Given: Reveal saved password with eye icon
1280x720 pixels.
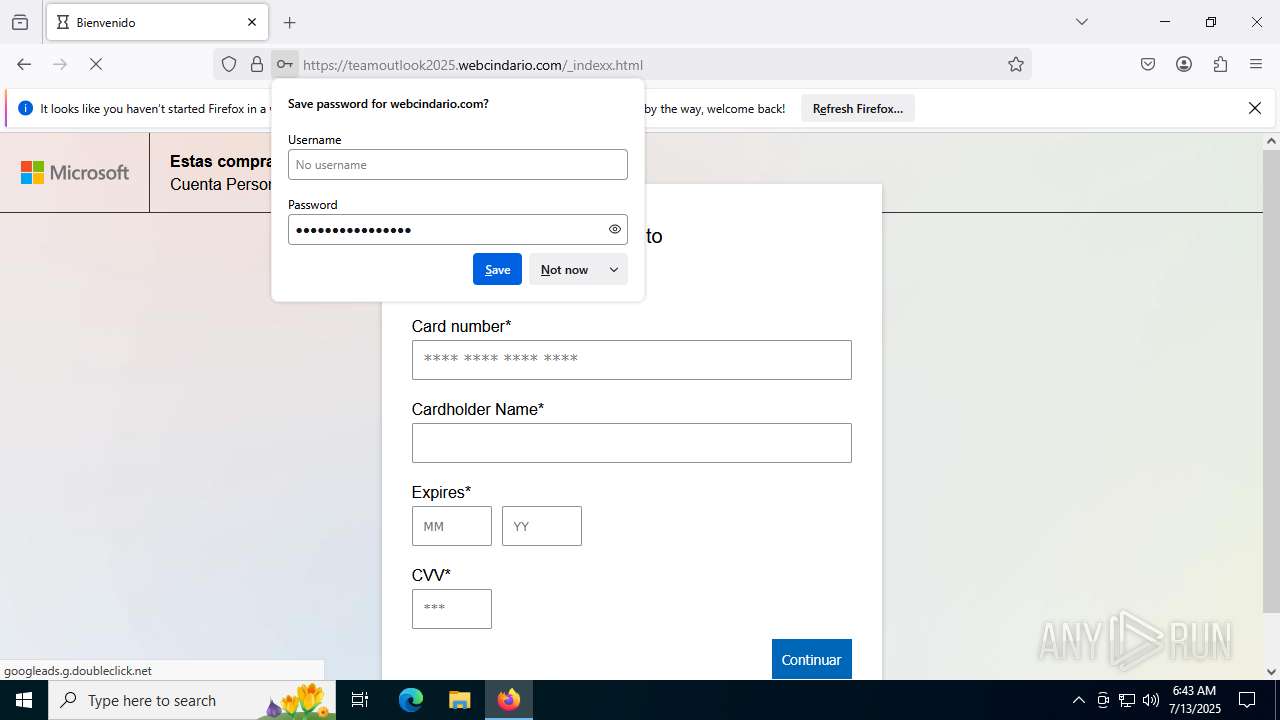Looking at the screenshot, I should (x=615, y=229).
